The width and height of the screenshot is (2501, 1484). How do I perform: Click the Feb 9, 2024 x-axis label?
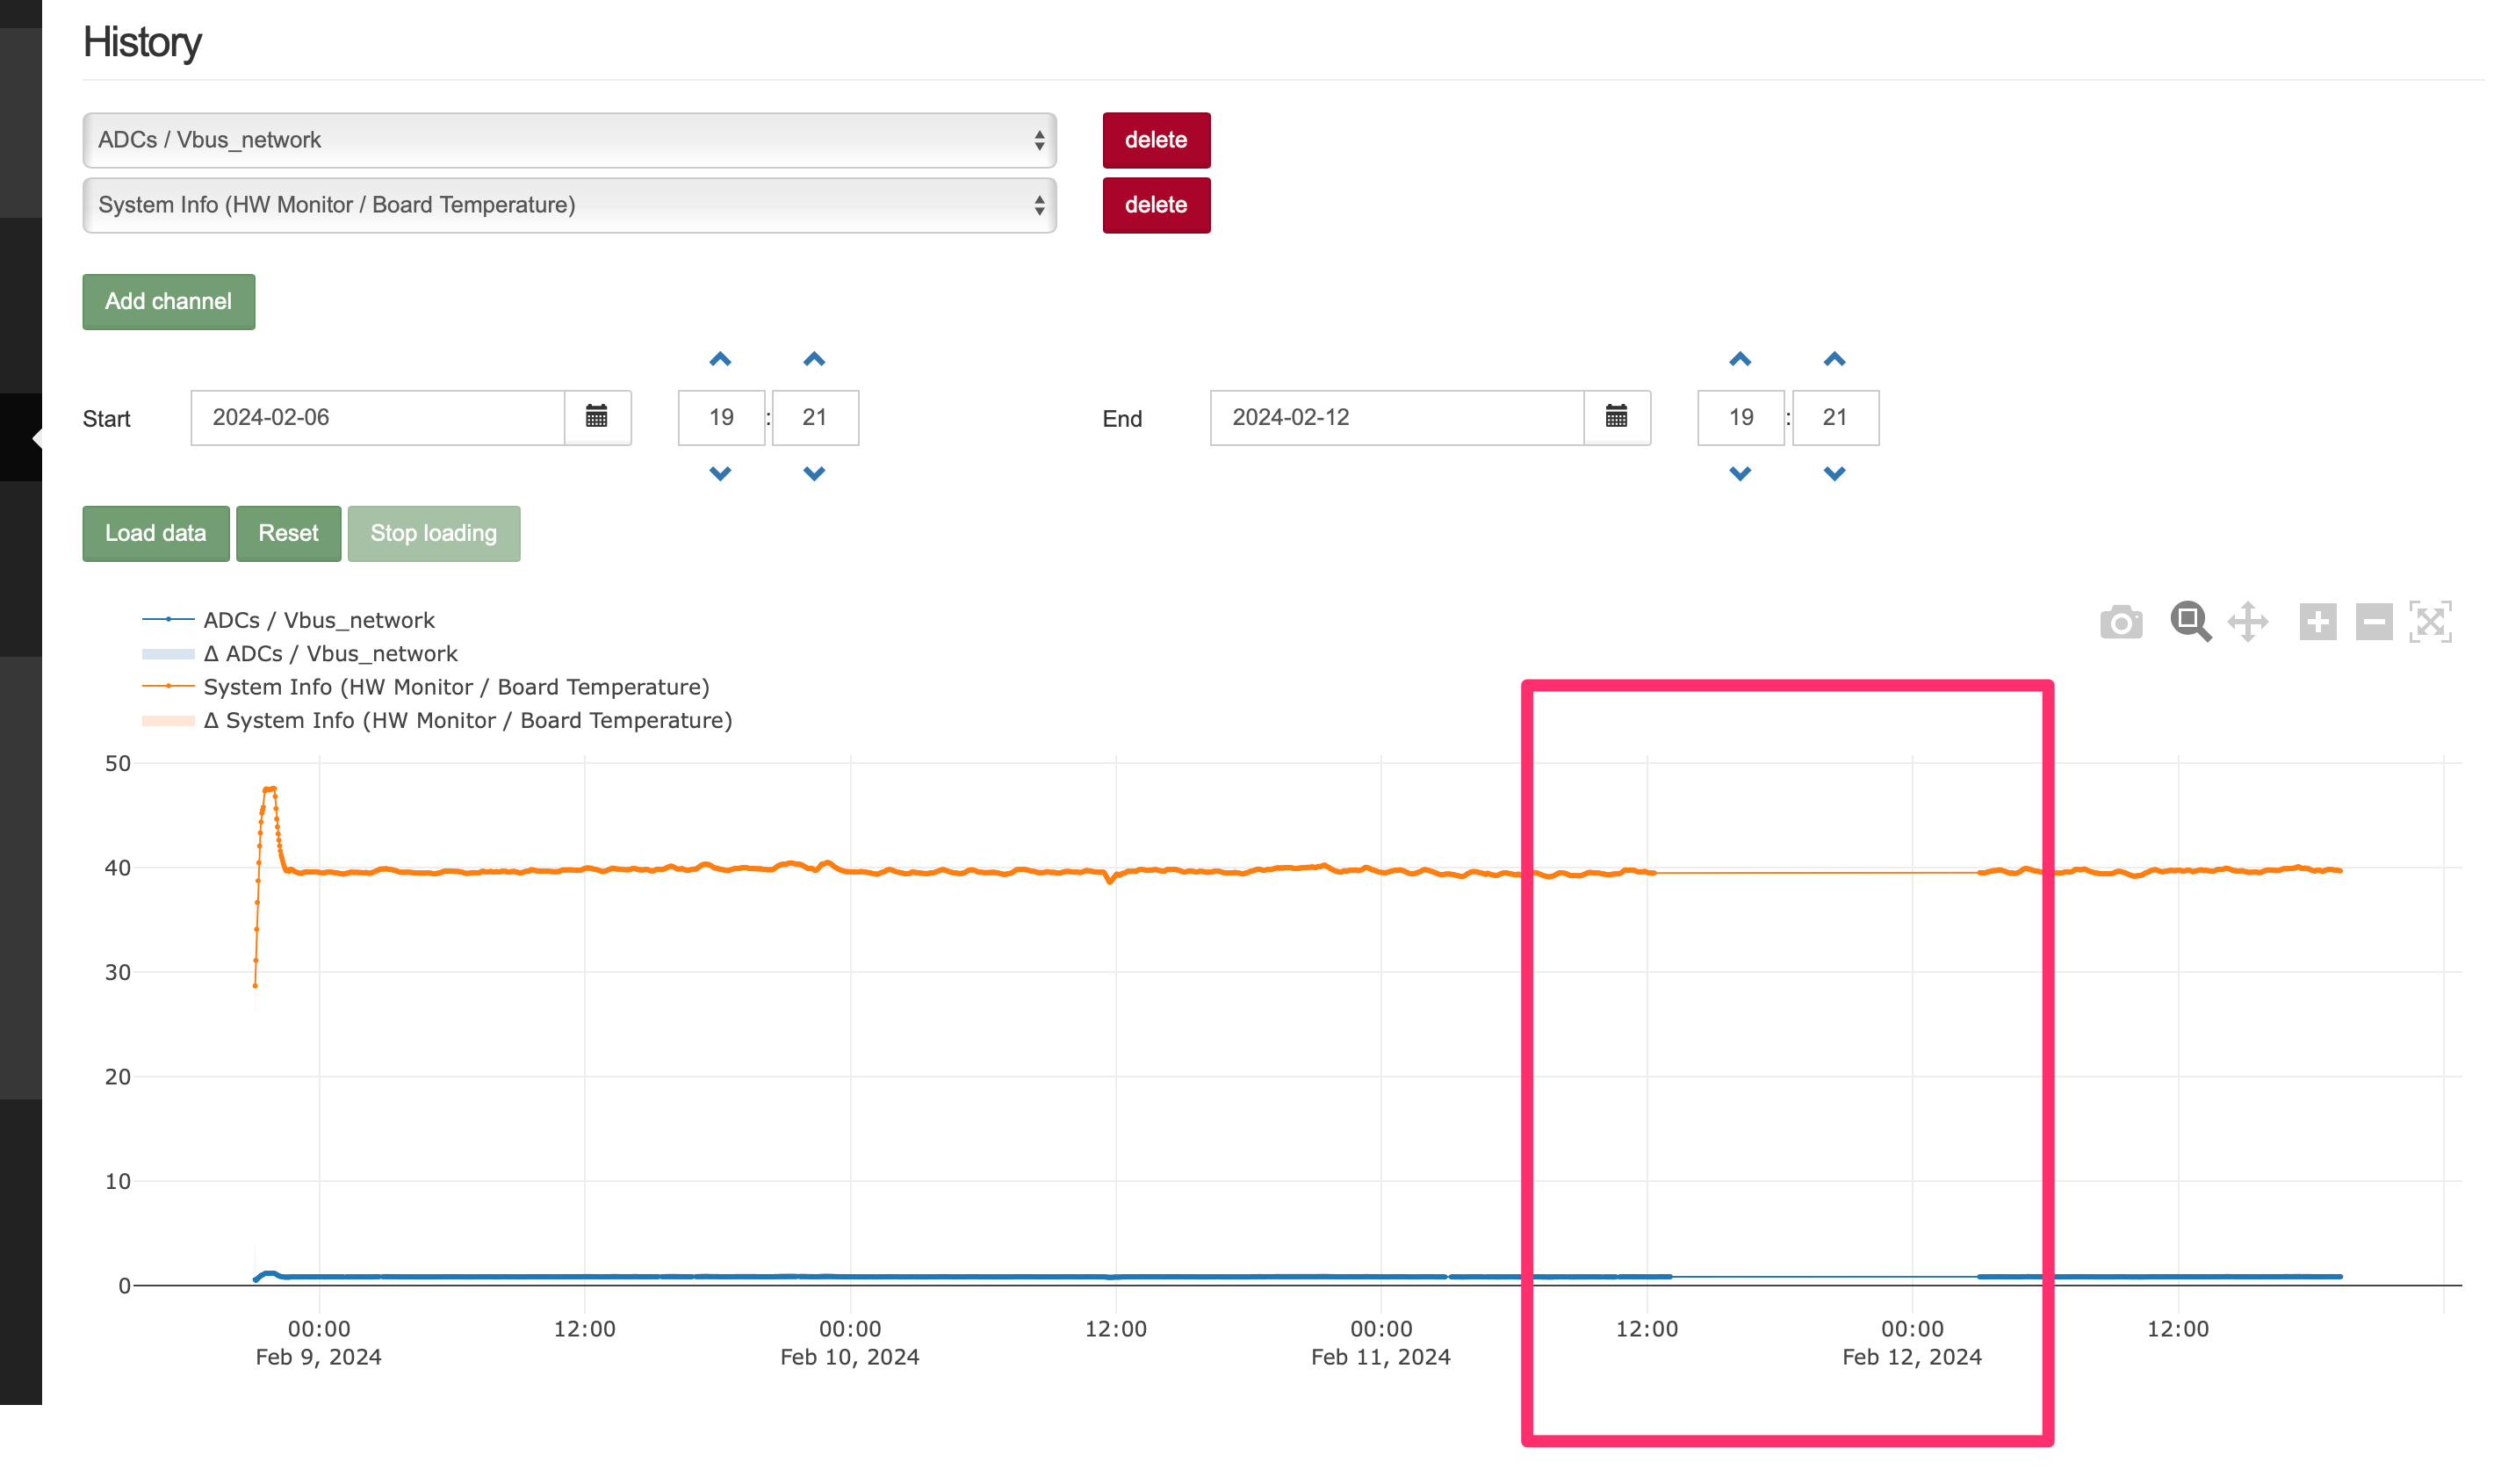pos(318,1357)
